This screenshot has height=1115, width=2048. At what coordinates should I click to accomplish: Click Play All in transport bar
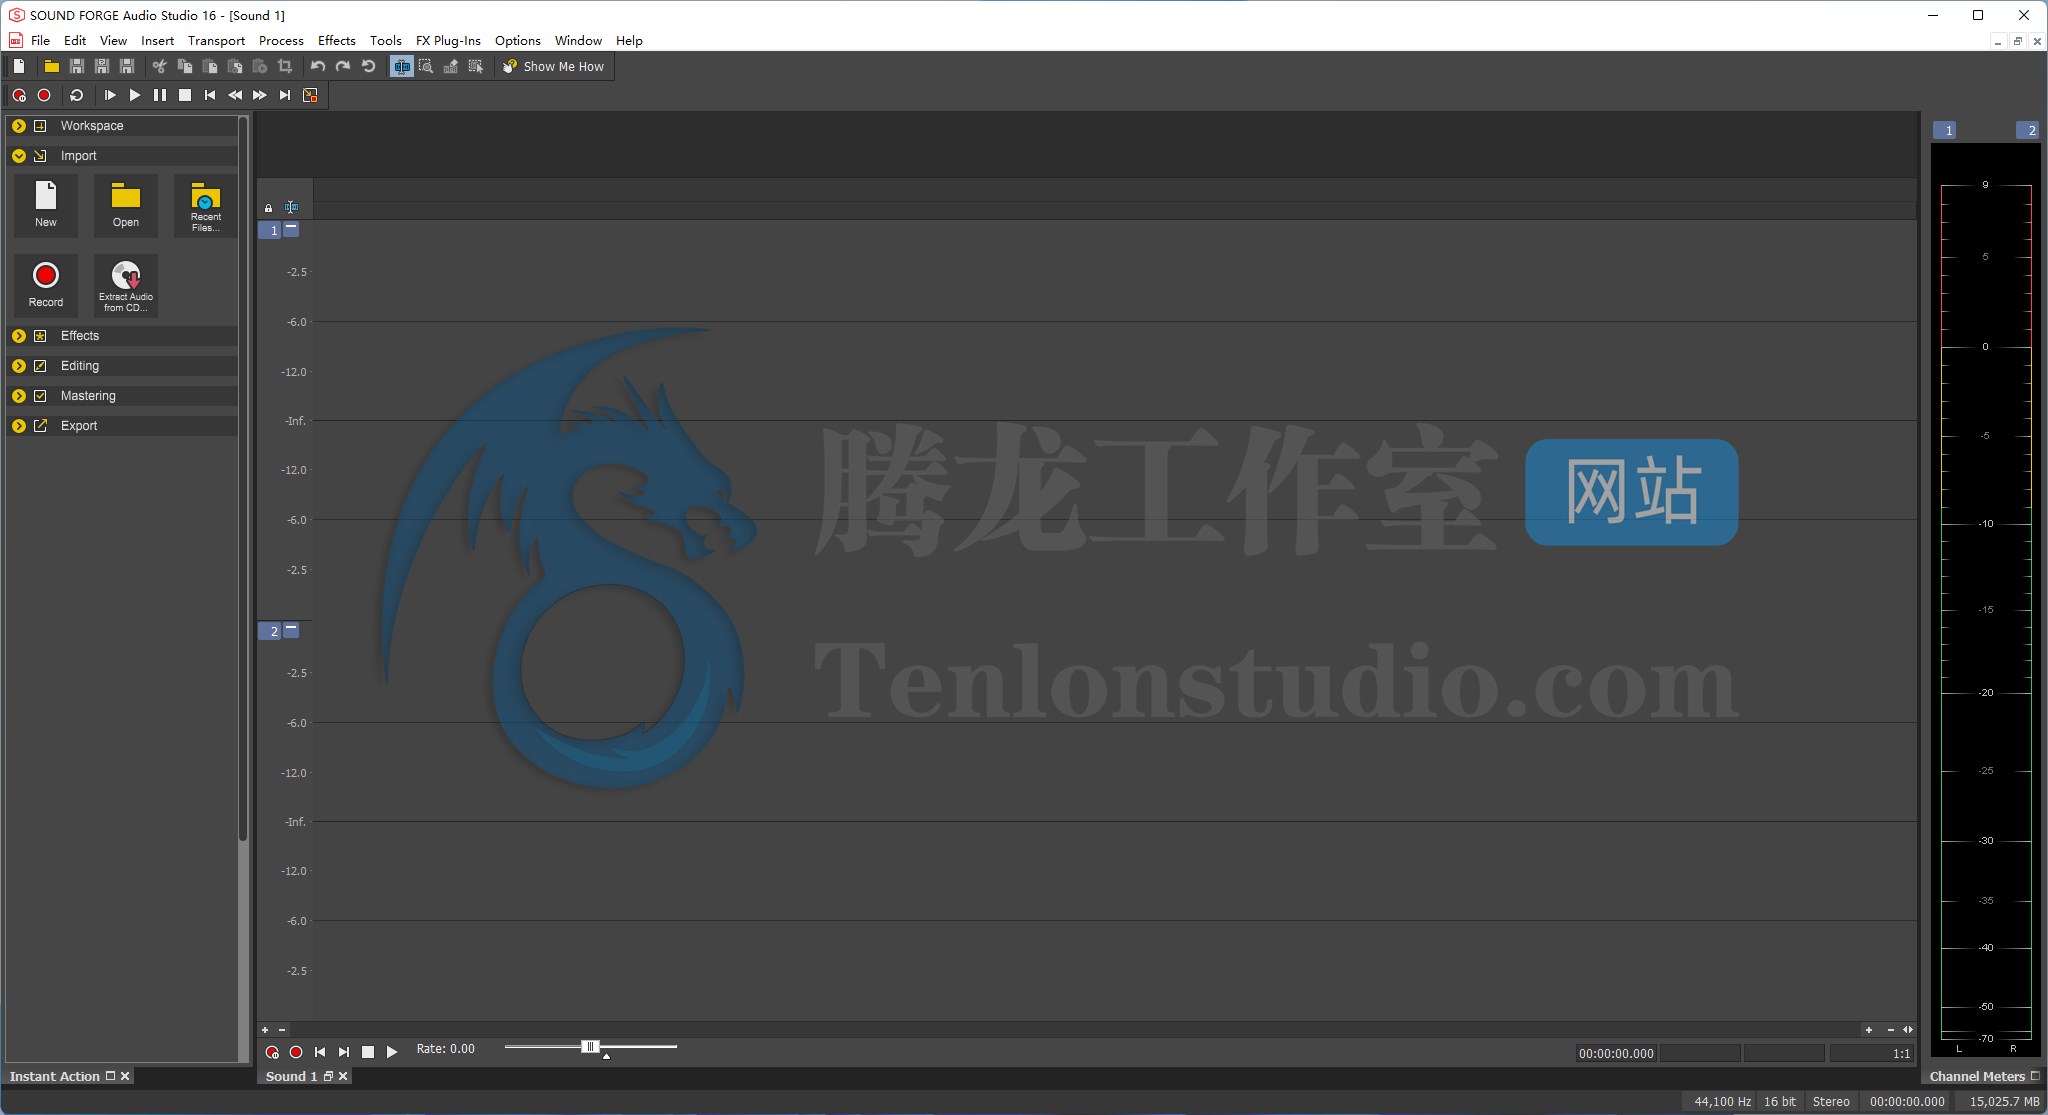click(110, 95)
